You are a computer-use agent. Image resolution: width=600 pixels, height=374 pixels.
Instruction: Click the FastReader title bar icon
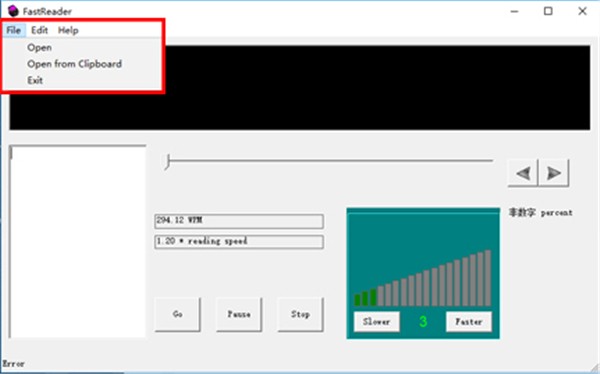(13, 11)
